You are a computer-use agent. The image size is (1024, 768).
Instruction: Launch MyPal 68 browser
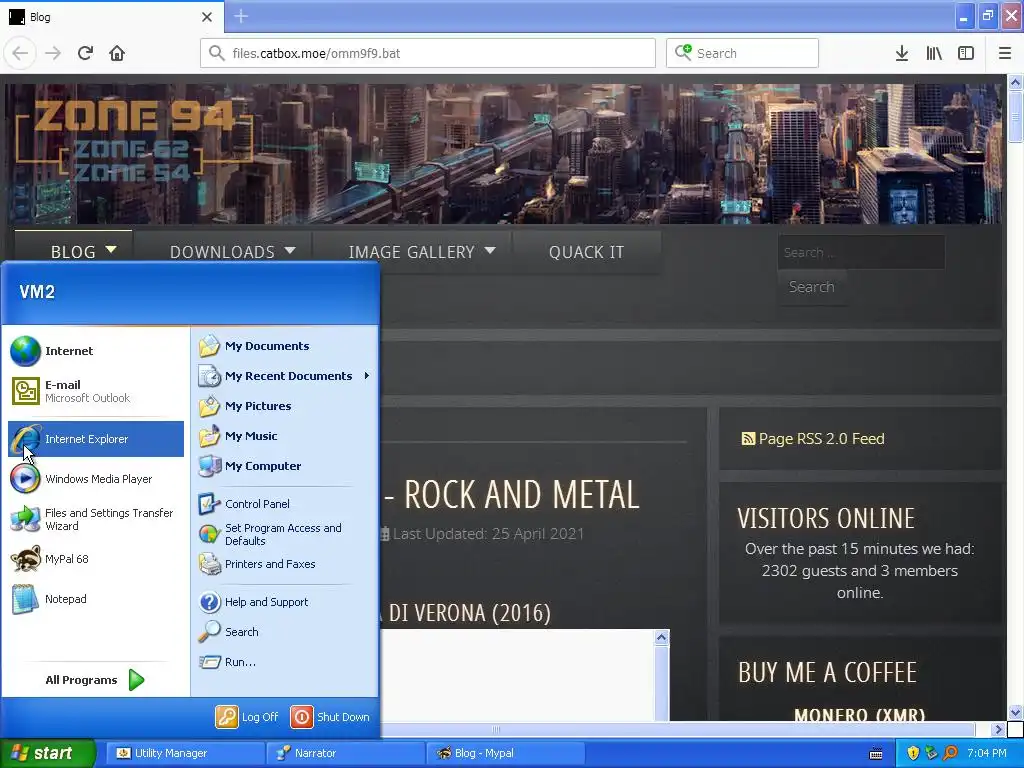(x=96, y=559)
